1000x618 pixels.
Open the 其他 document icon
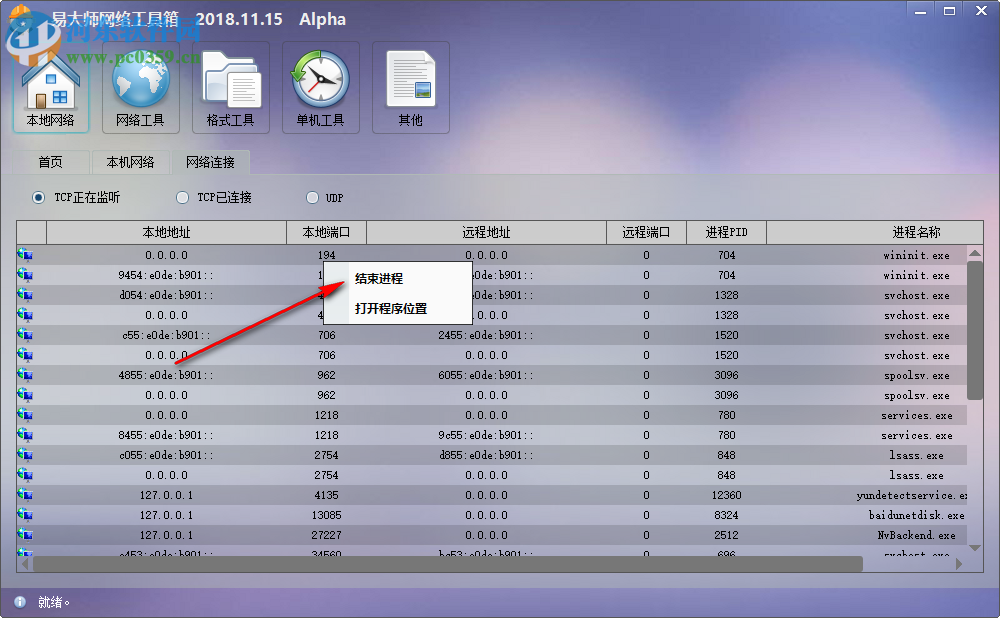click(x=411, y=88)
